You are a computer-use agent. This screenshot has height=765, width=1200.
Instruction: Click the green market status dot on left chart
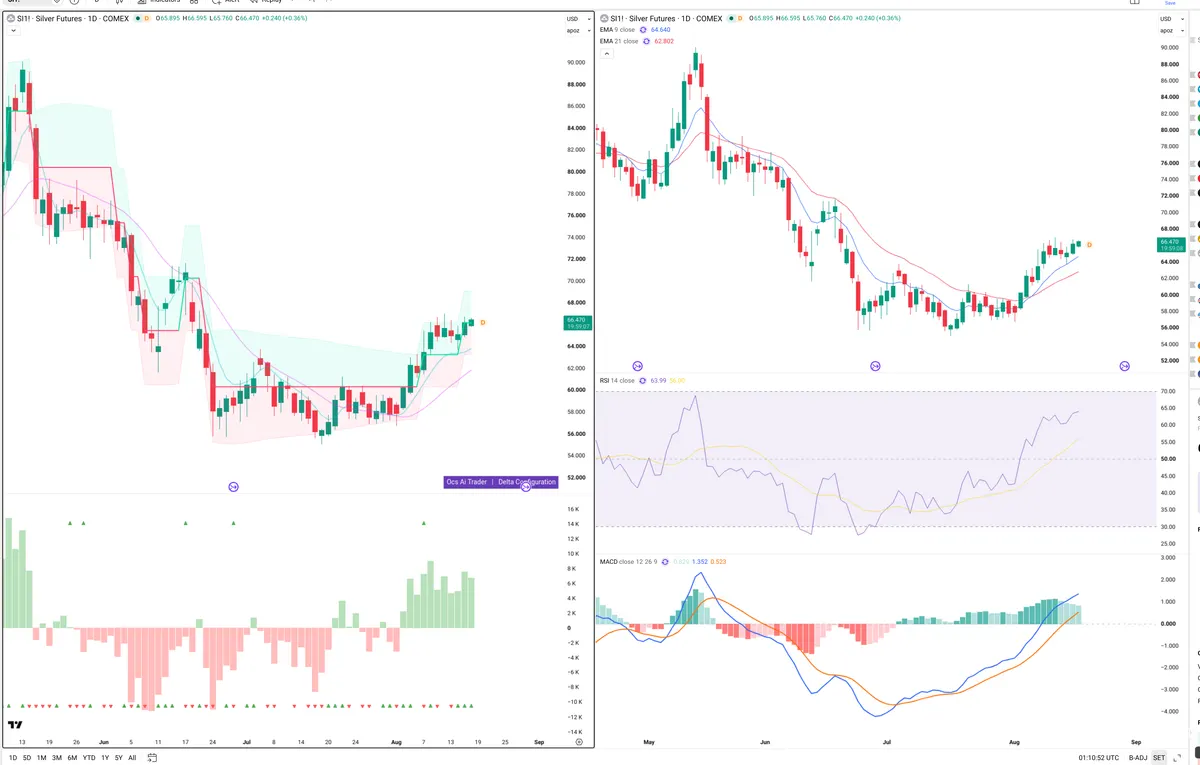pos(136,19)
